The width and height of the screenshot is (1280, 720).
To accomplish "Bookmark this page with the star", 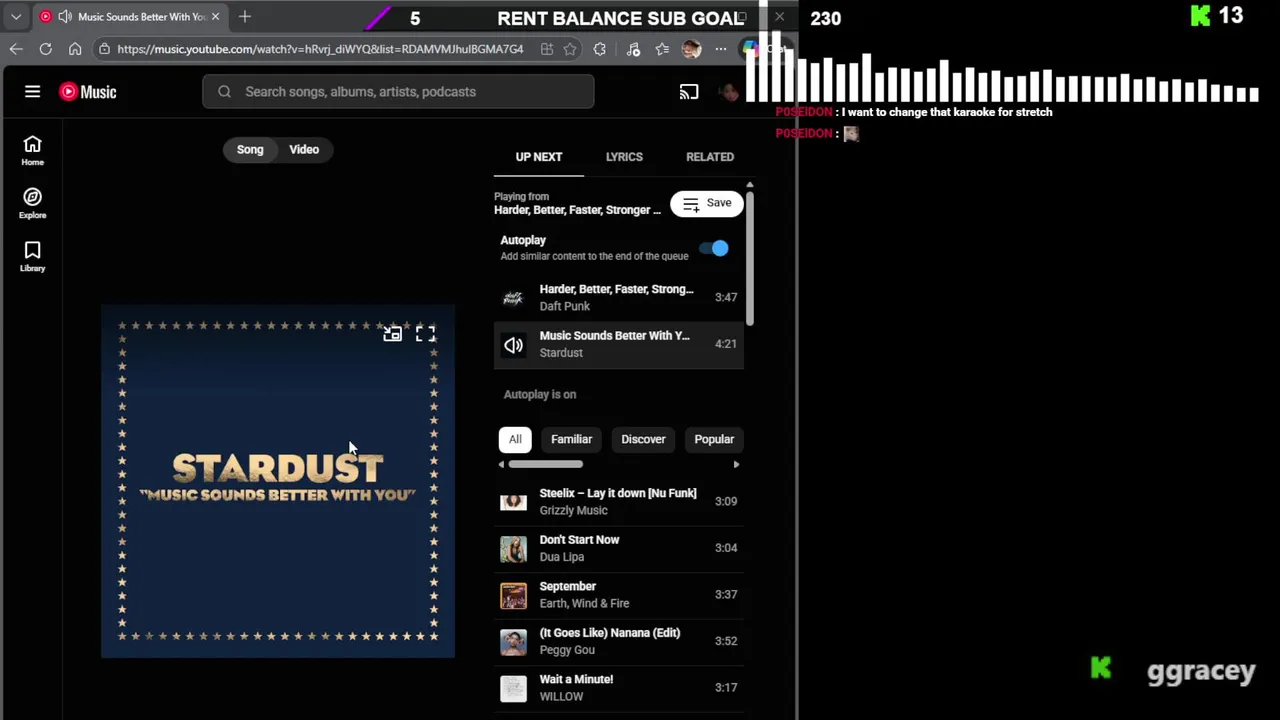I will pos(570,49).
